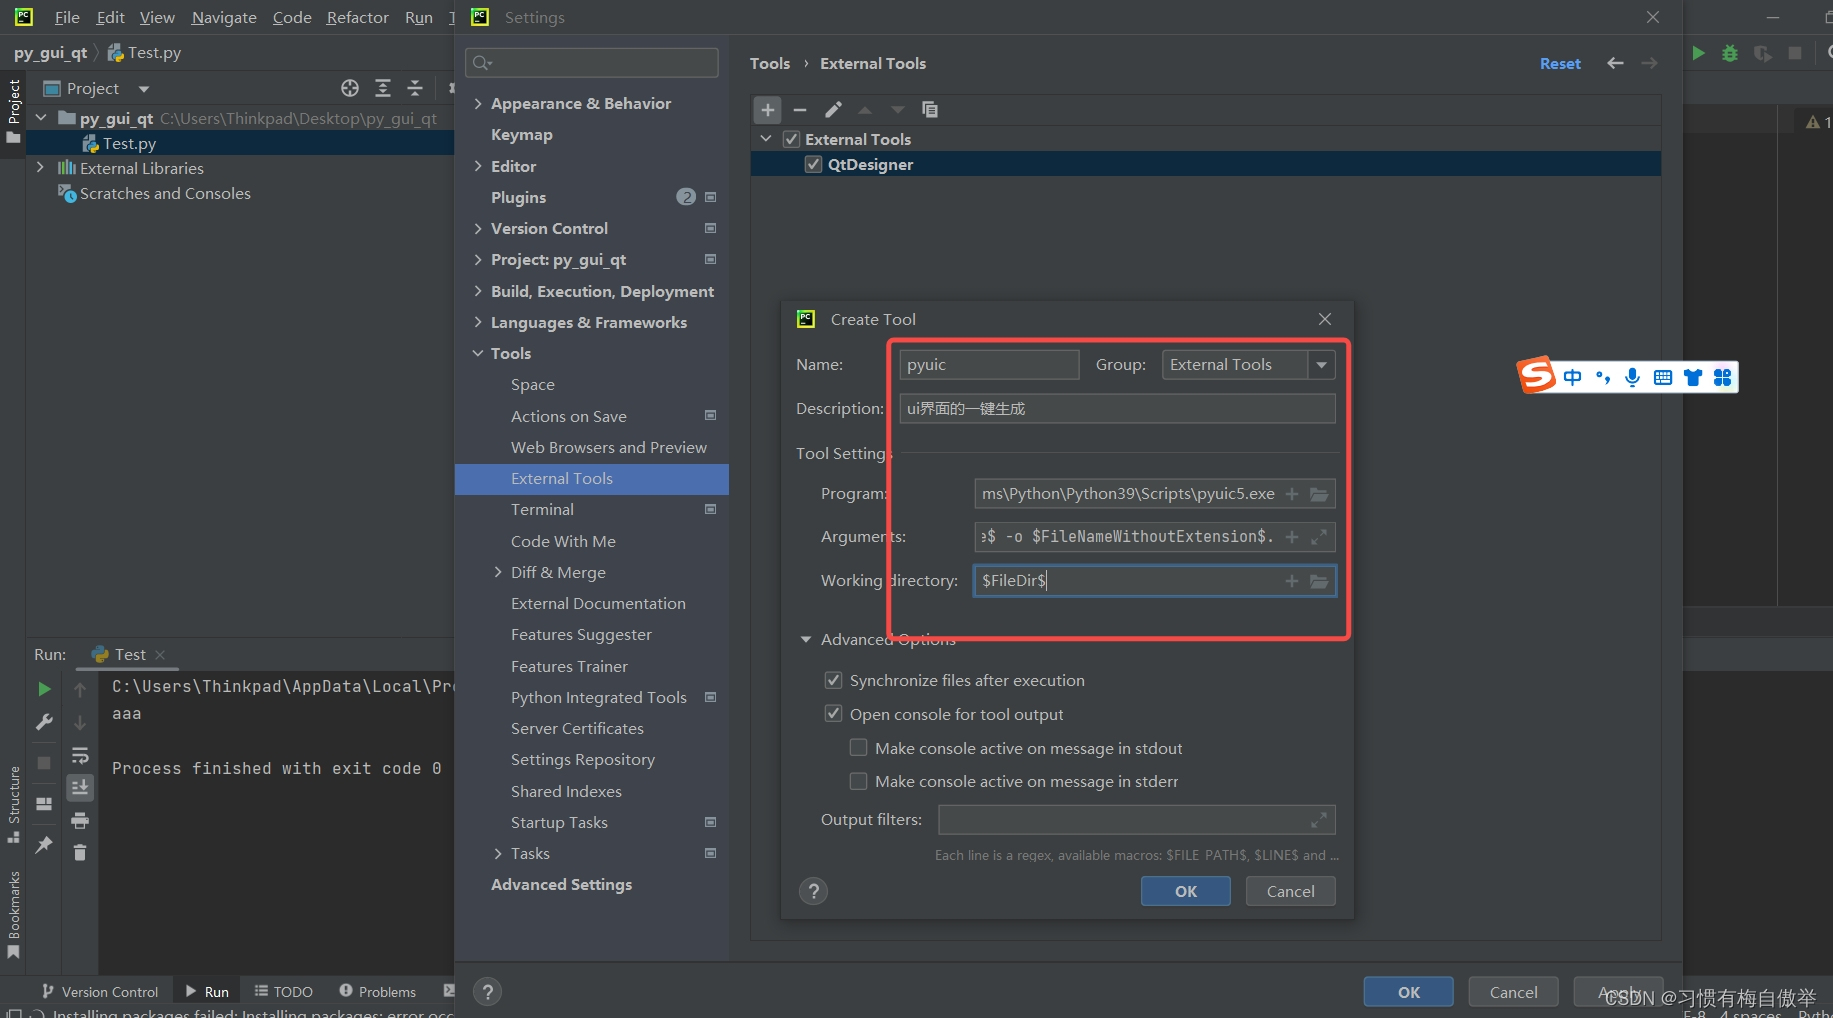Image resolution: width=1833 pixels, height=1018 pixels.
Task: Duplicate the selected external tool
Action: click(x=930, y=110)
